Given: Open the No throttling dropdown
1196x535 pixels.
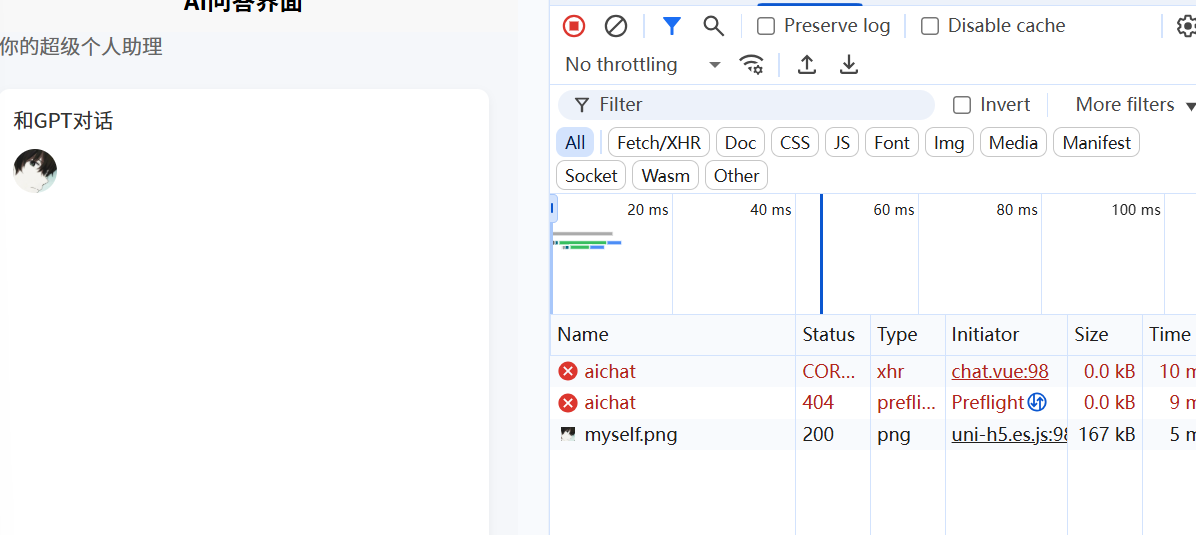Looking at the screenshot, I should tap(642, 65).
